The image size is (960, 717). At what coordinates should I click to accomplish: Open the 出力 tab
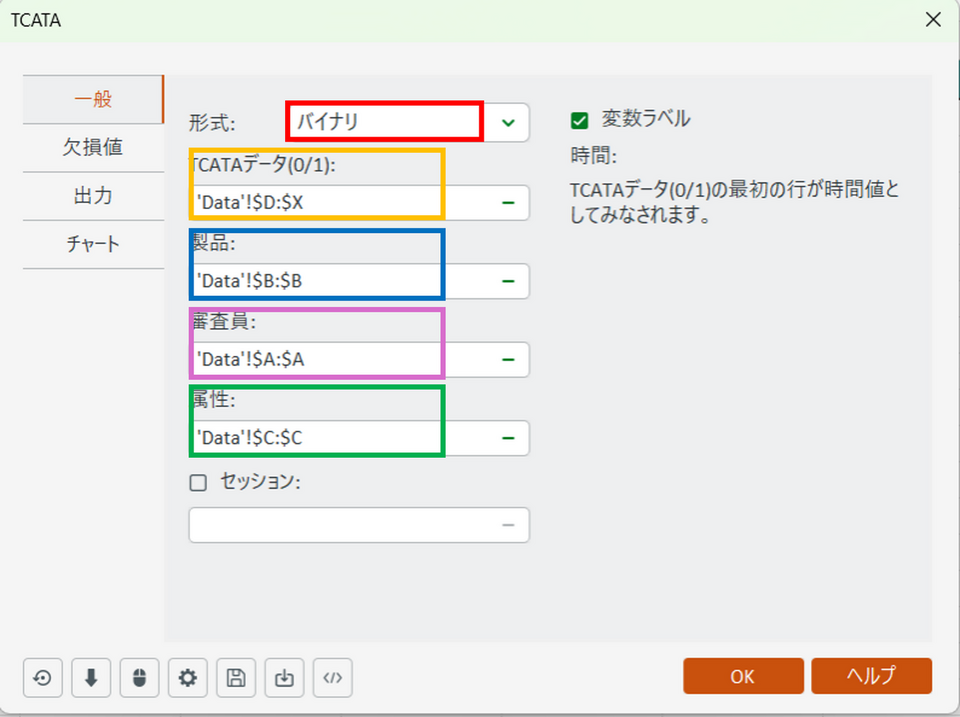[93, 196]
